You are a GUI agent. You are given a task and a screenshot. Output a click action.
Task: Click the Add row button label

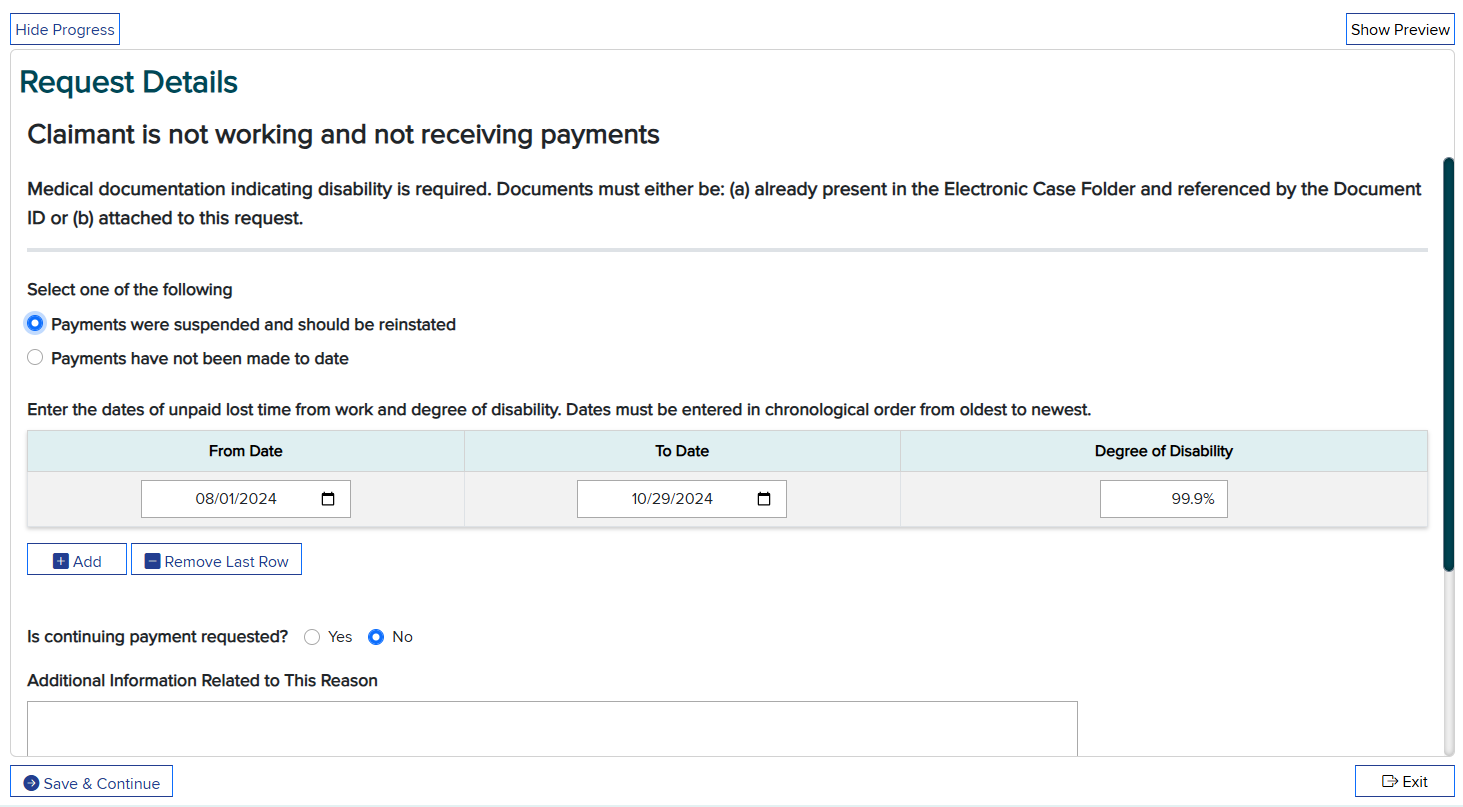(x=87, y=562)
